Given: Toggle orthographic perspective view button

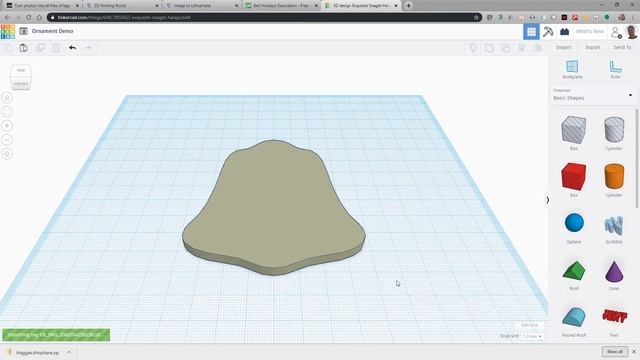Looking at the screenshot, I should point(7,154).
